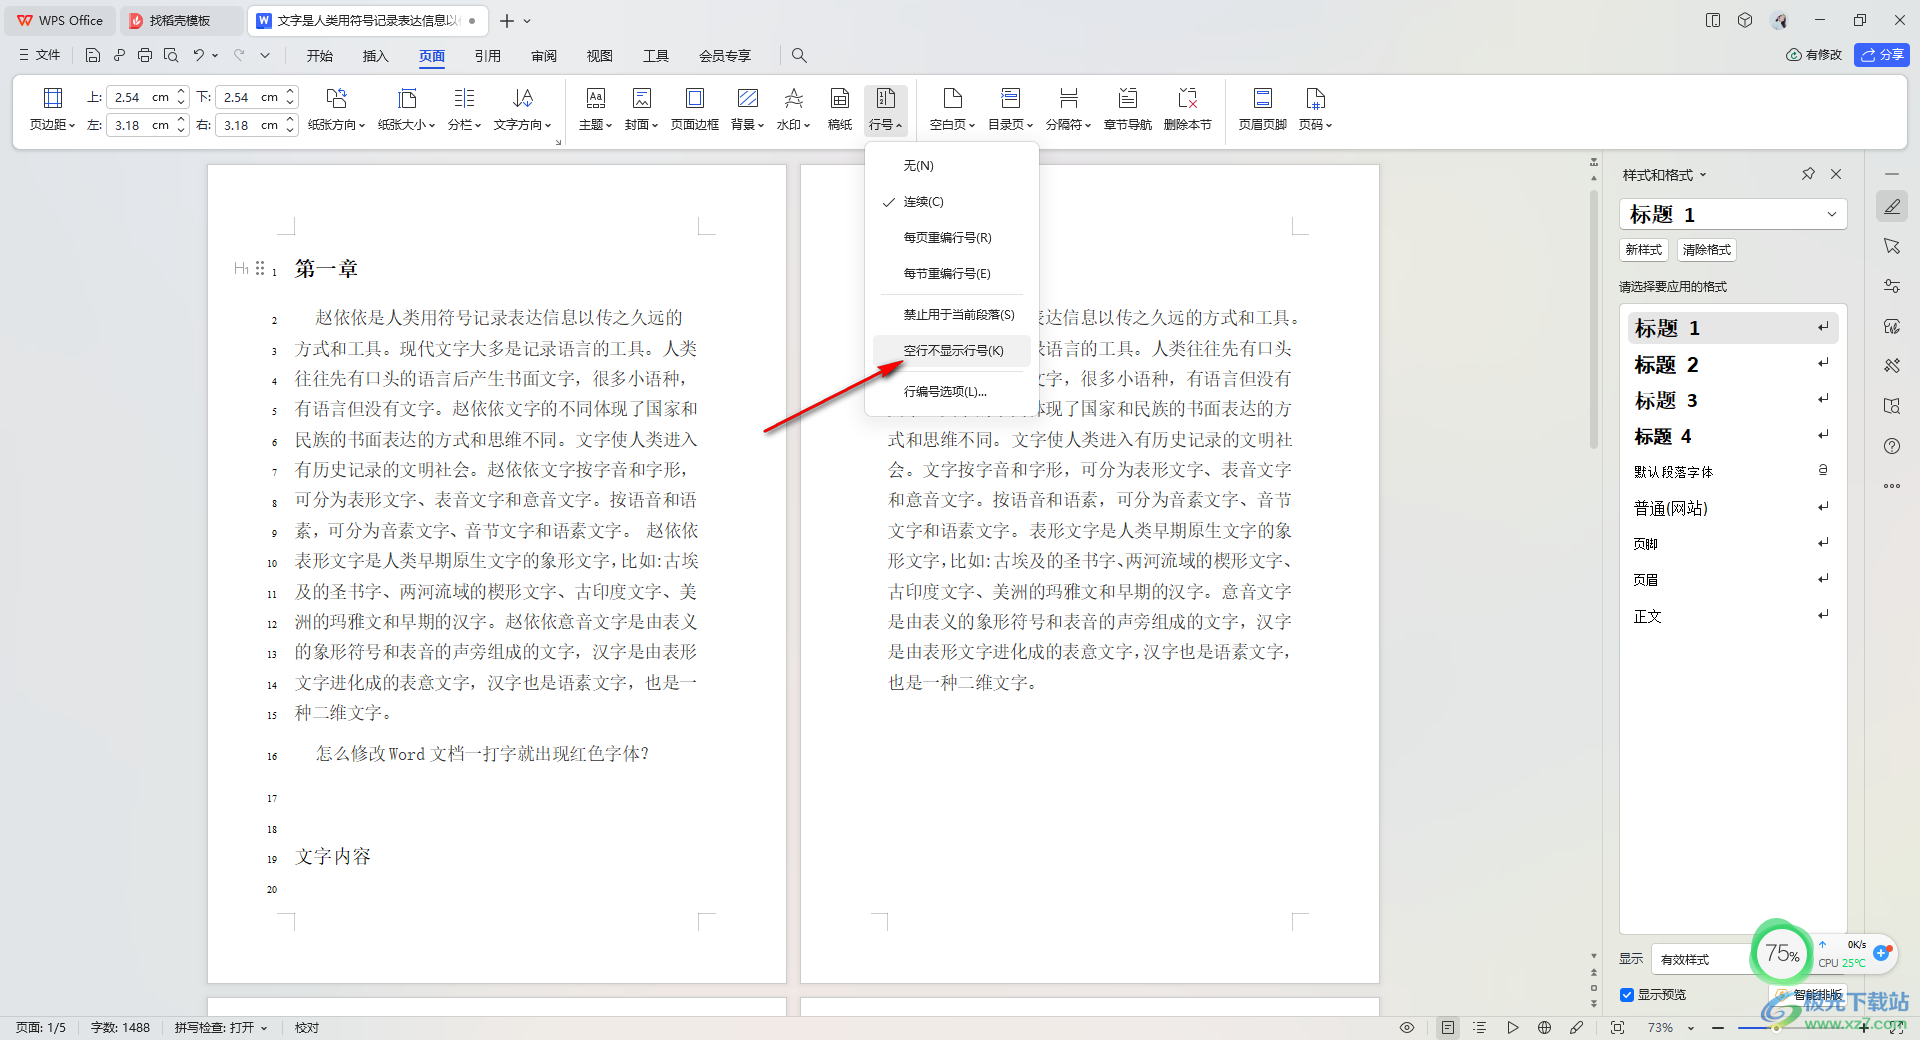
Task: Open the 纸张大小 paper size tool
Action: pos(406,109)
